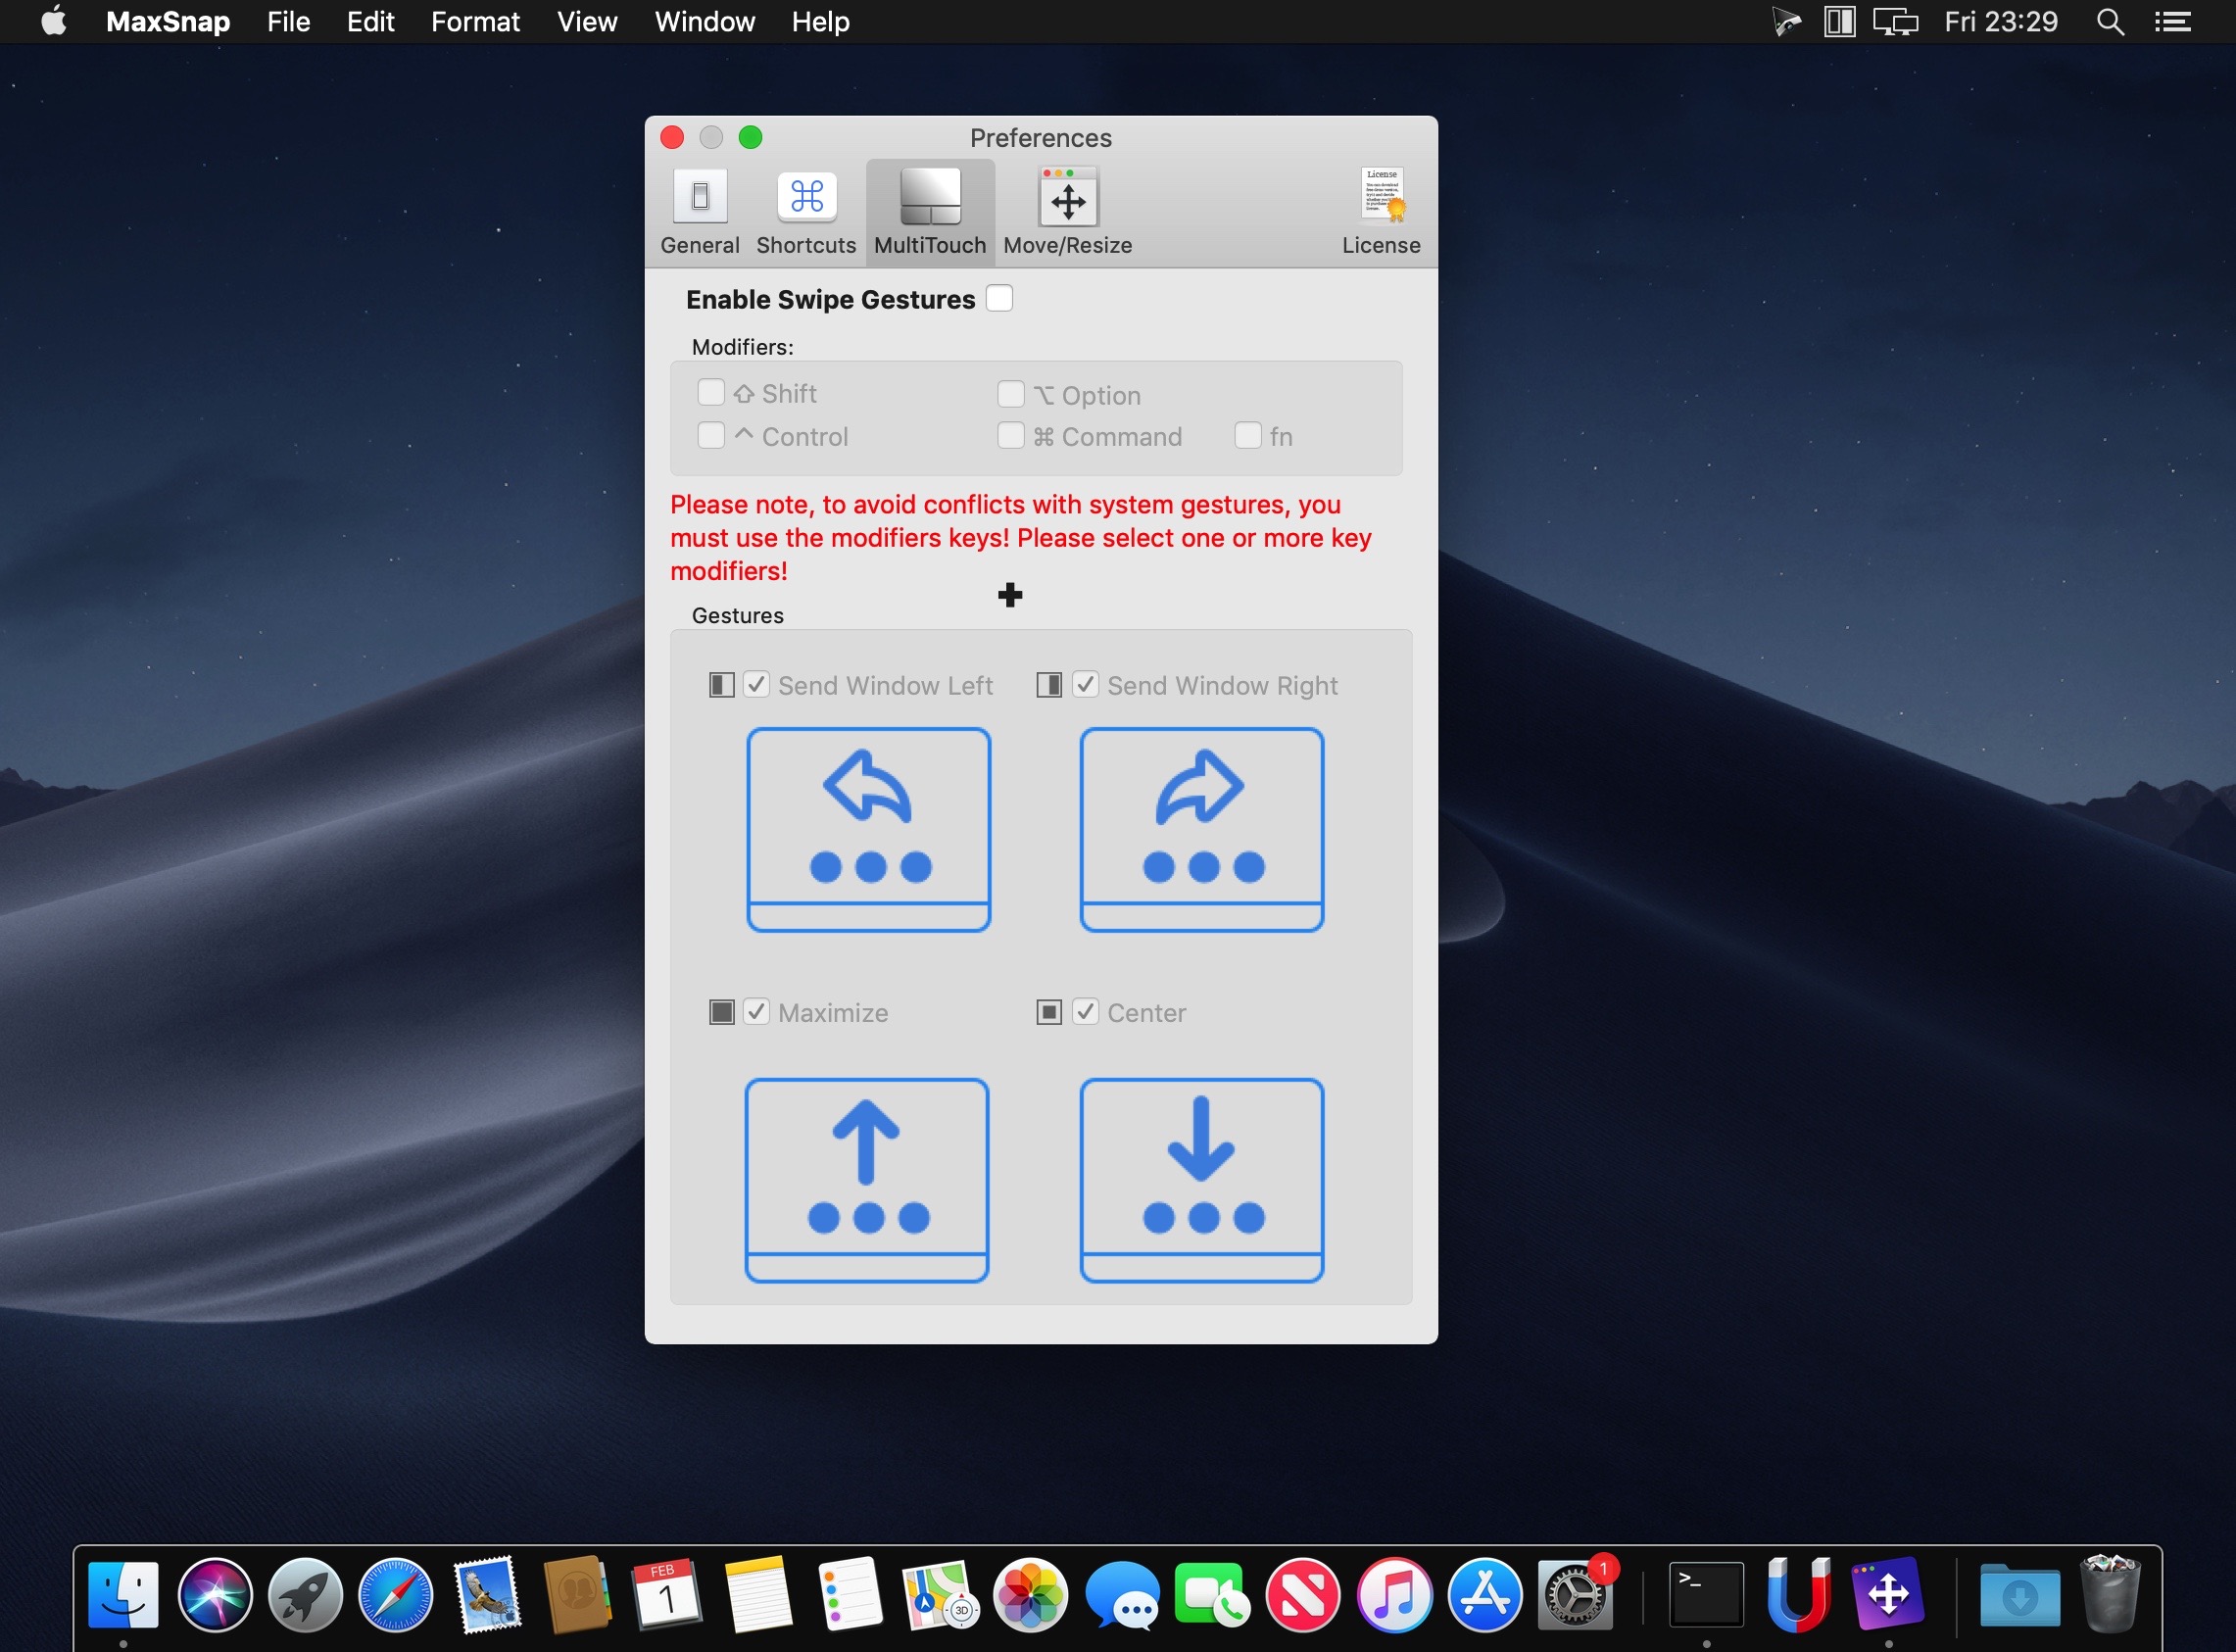Uncheck the Center gesture checkbox
Screen dimensions: 2236x1652
pyautogui.click(x=1085, y=1012)
